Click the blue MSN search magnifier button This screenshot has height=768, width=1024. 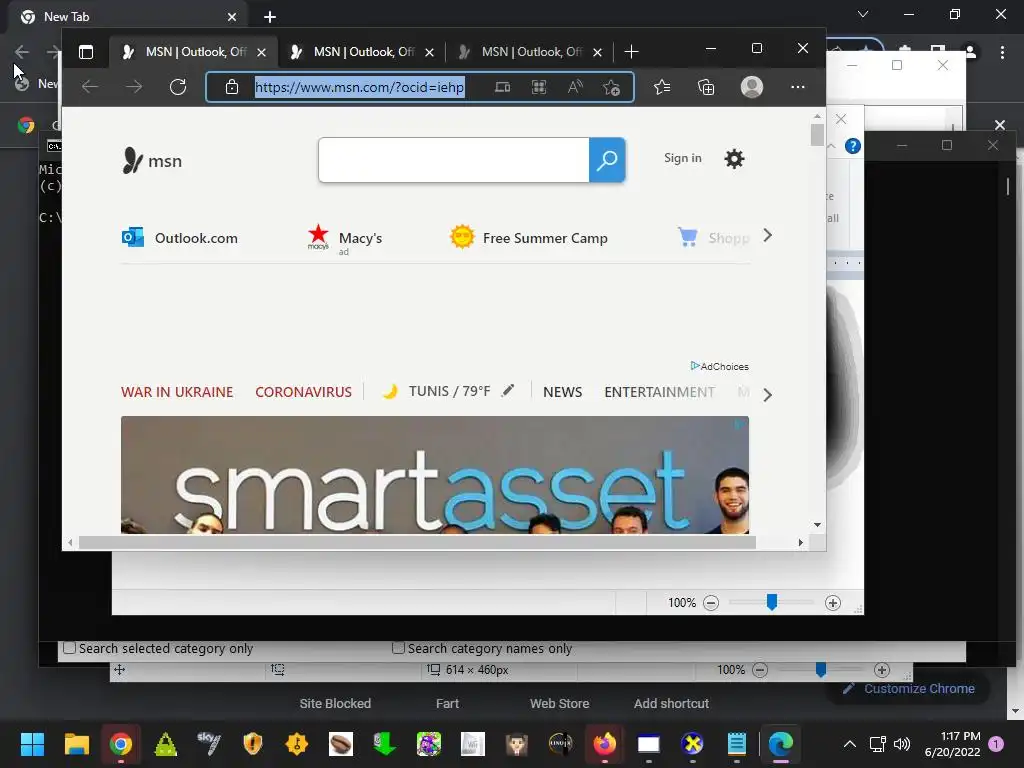click(607, 160)
